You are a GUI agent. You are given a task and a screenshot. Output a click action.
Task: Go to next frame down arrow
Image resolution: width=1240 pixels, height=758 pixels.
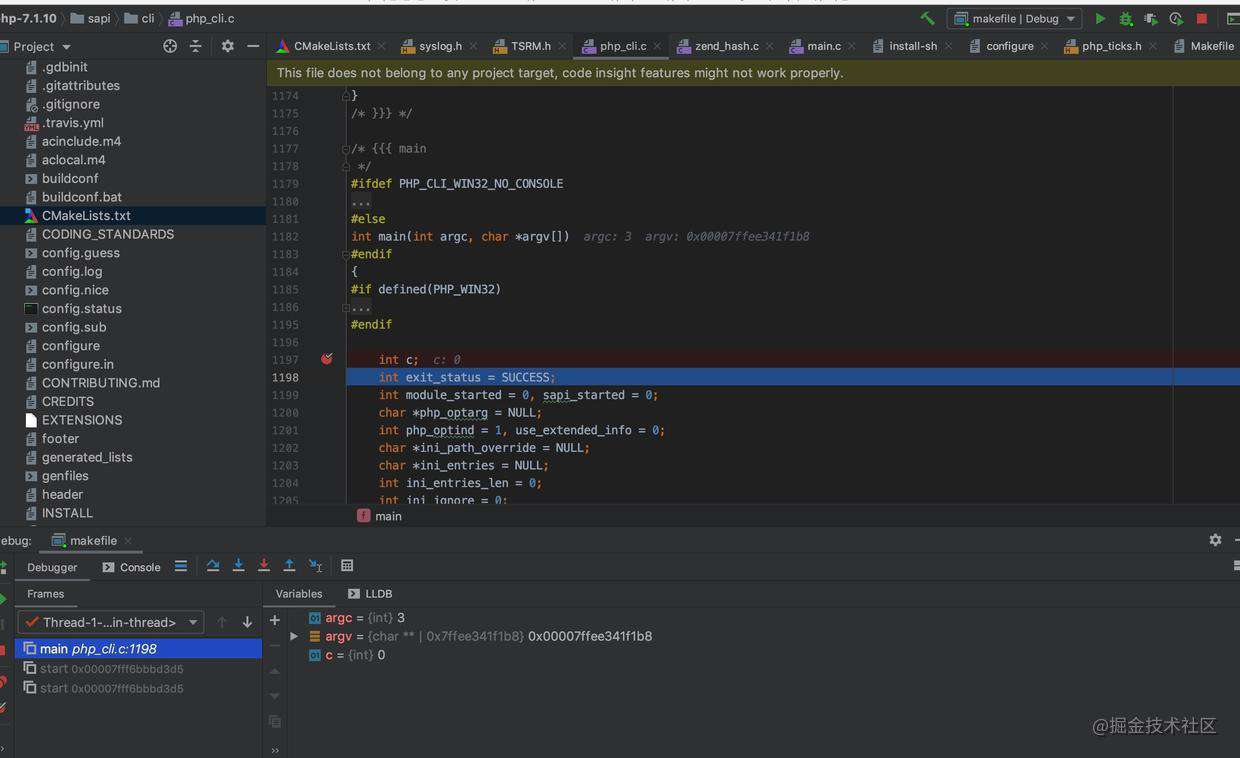247,622
